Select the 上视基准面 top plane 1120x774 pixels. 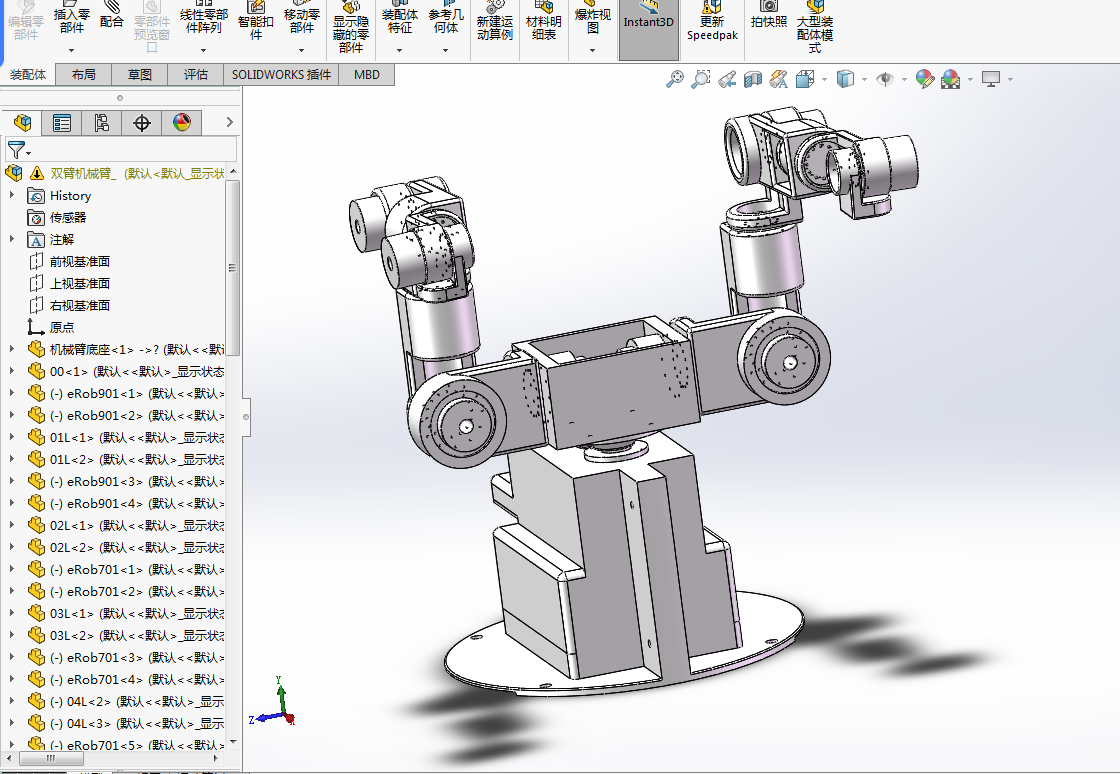[80, 283]
